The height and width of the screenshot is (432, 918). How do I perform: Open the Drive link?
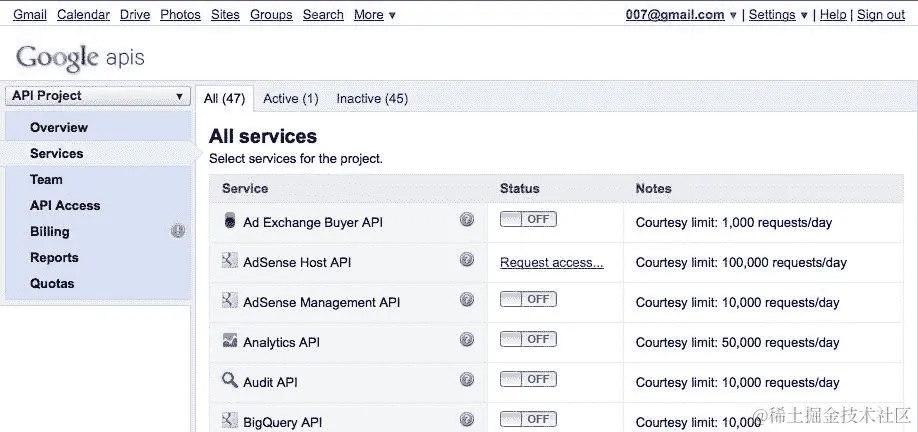coord(135,15)
